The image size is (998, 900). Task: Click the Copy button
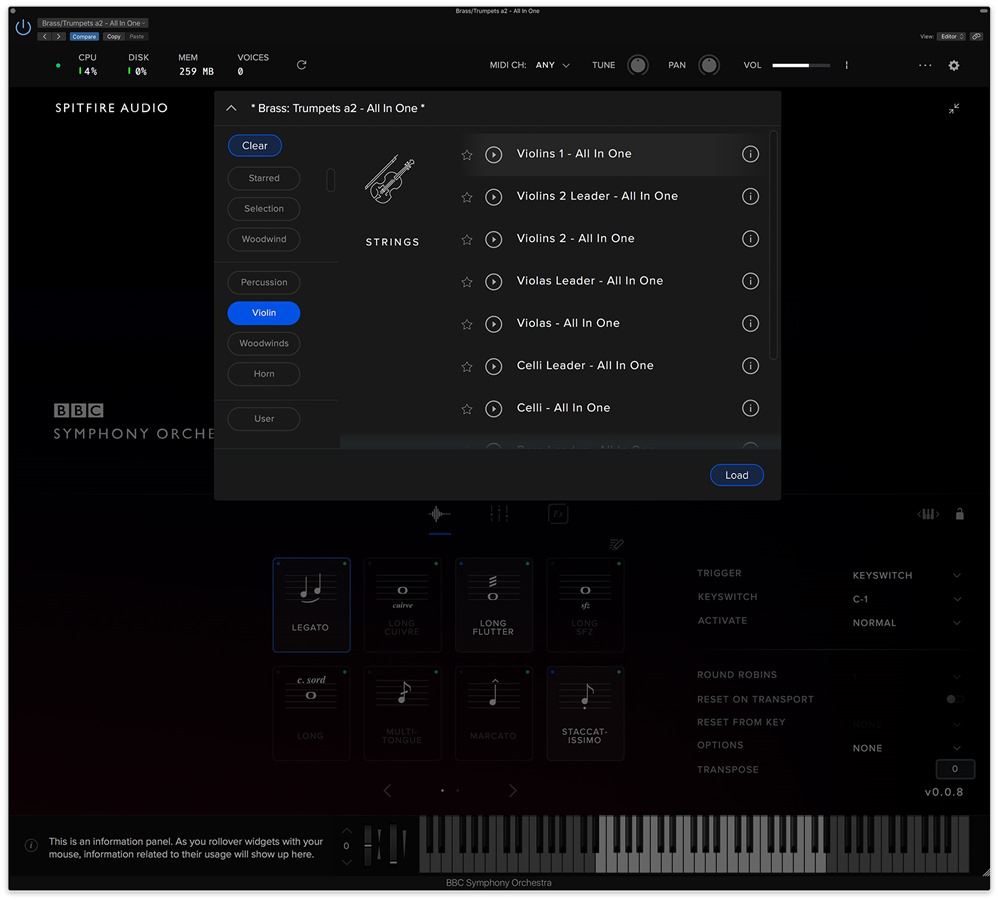tap(114, 36)
